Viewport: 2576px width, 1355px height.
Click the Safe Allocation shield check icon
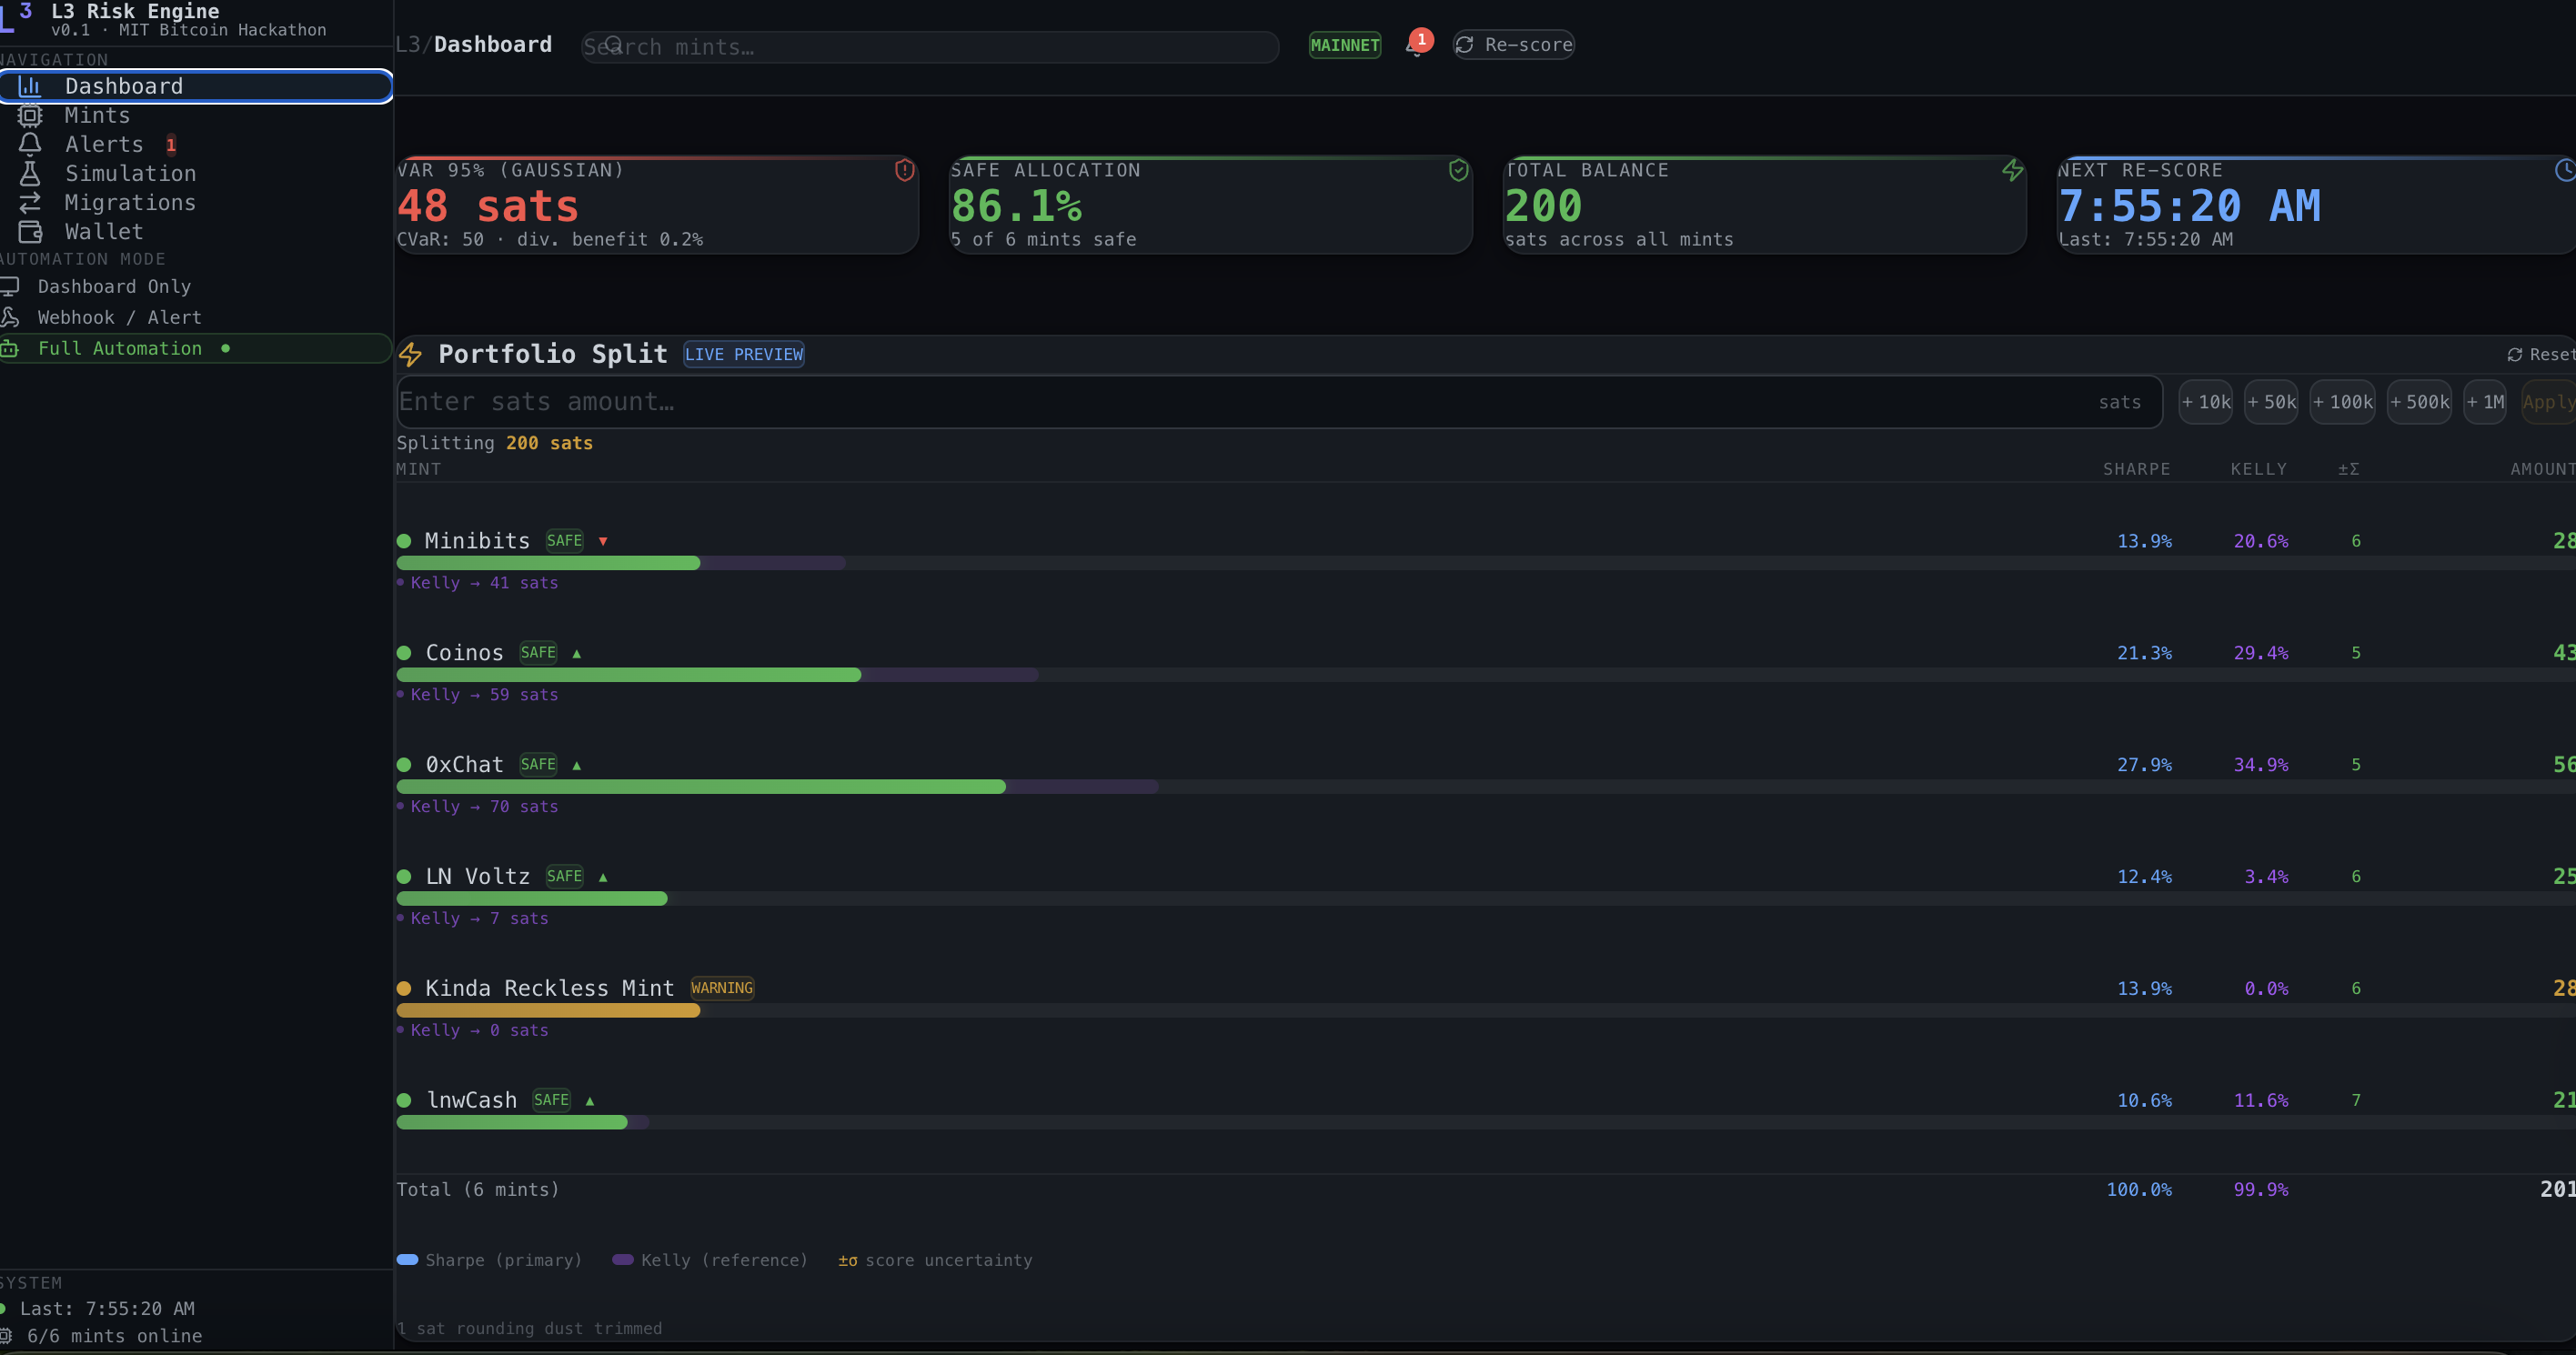pos(1458,170)
